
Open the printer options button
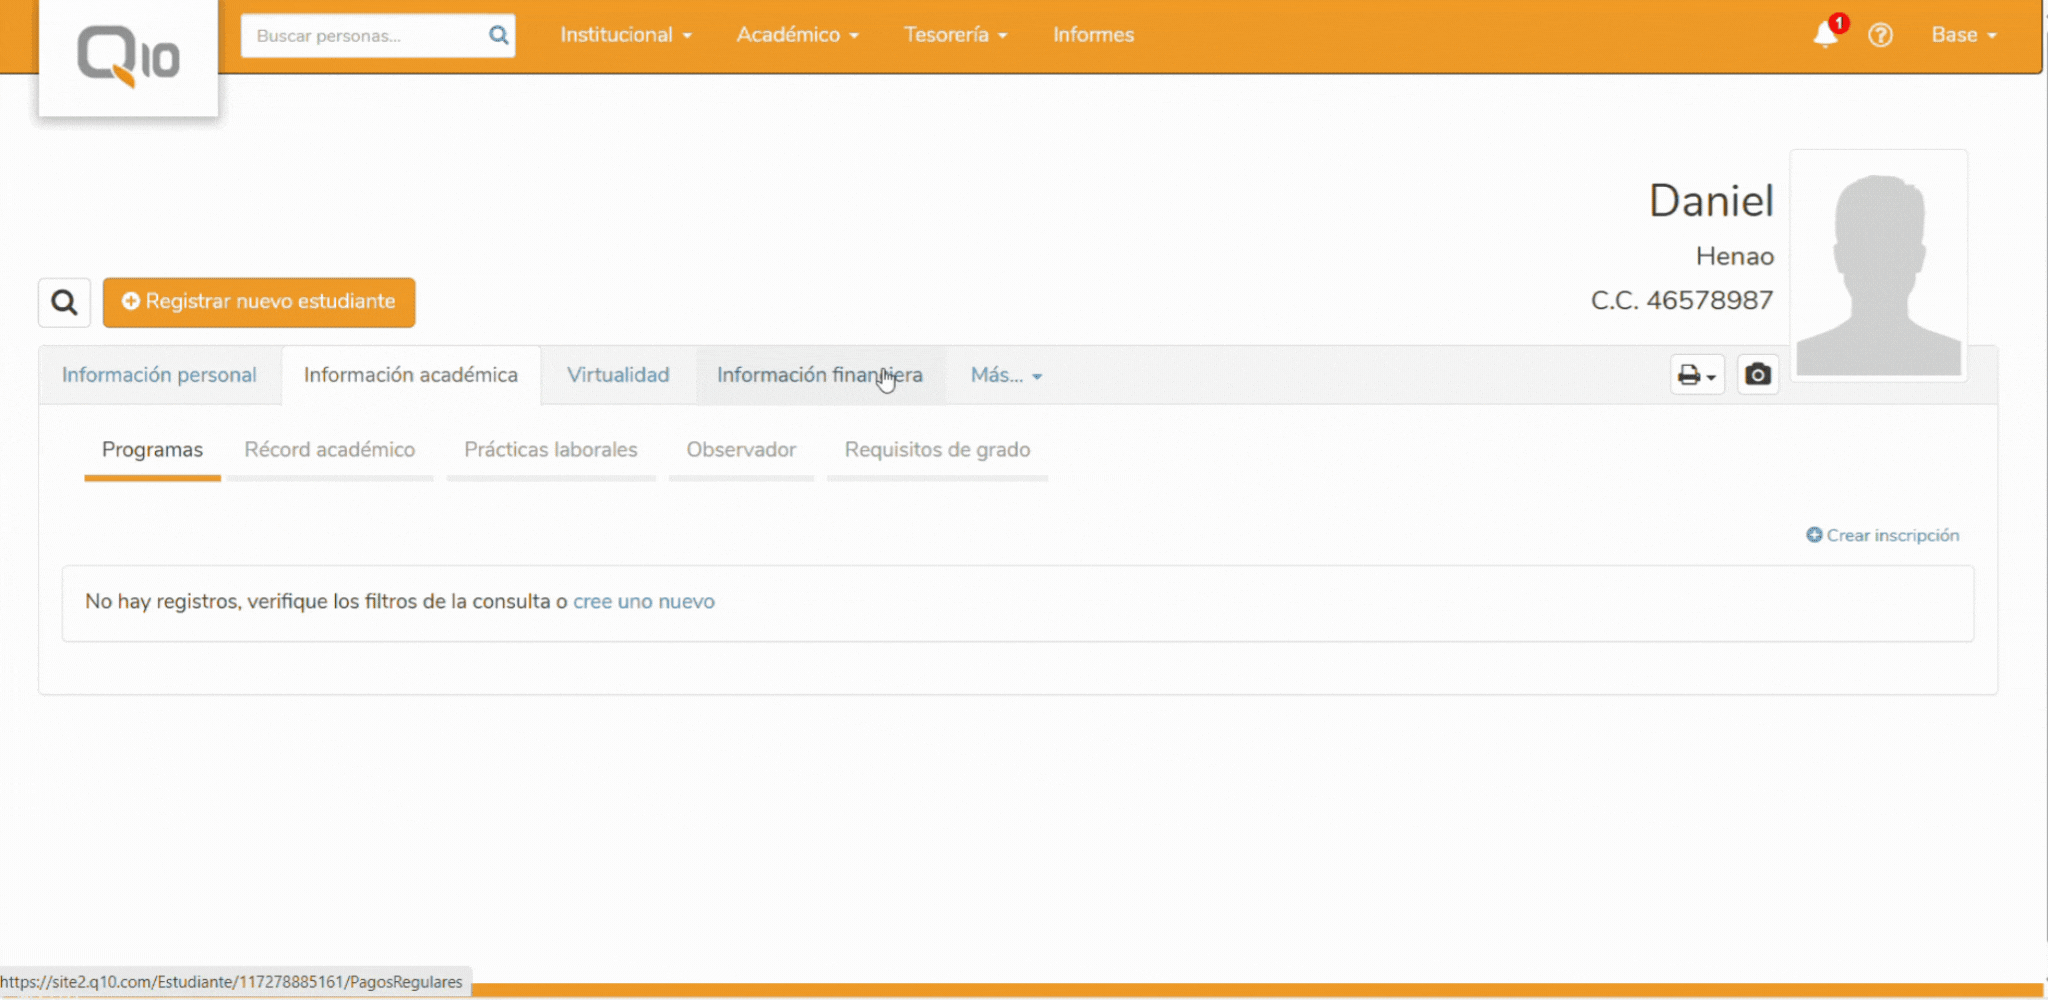[x=1697, y=375]
